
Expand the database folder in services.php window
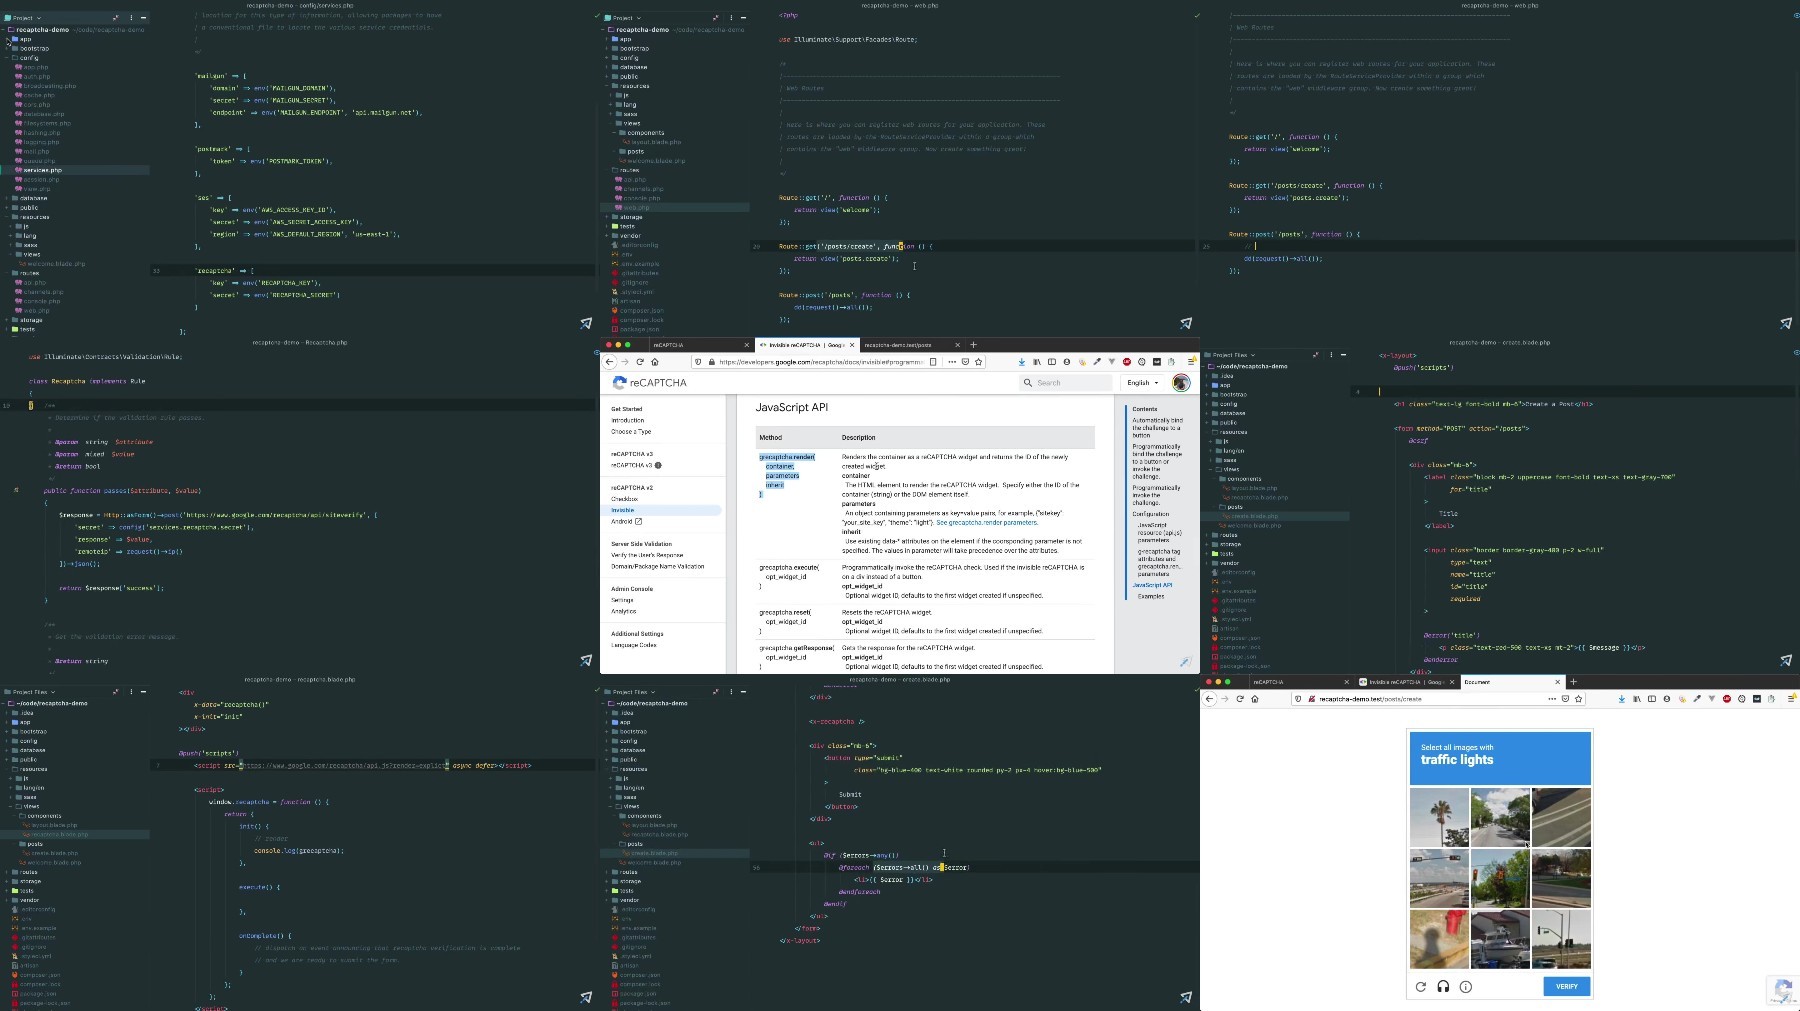(9, 198)
